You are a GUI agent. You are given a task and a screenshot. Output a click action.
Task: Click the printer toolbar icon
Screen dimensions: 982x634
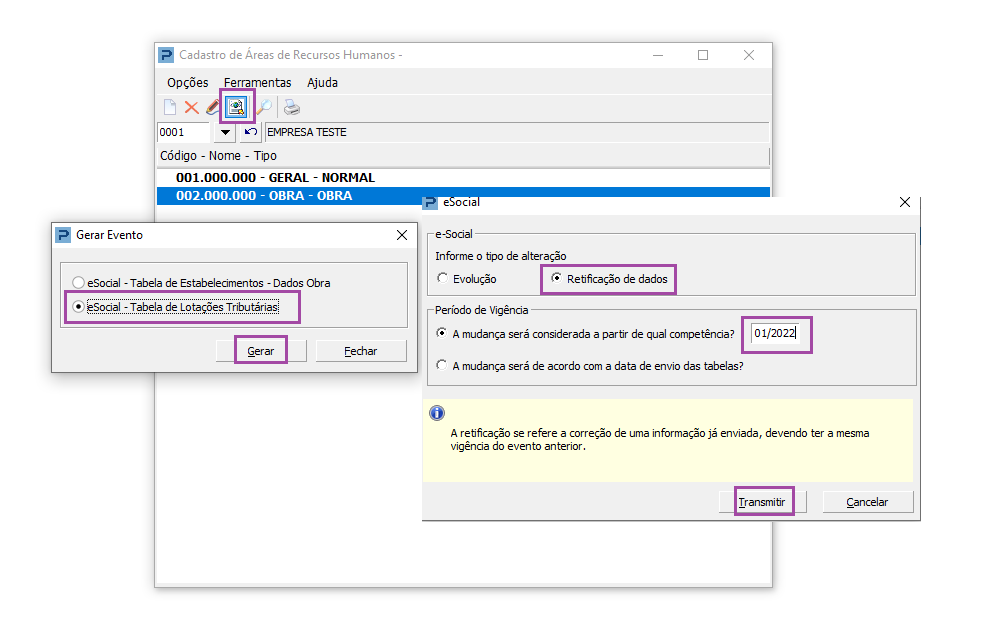click(x=291, y=108)
